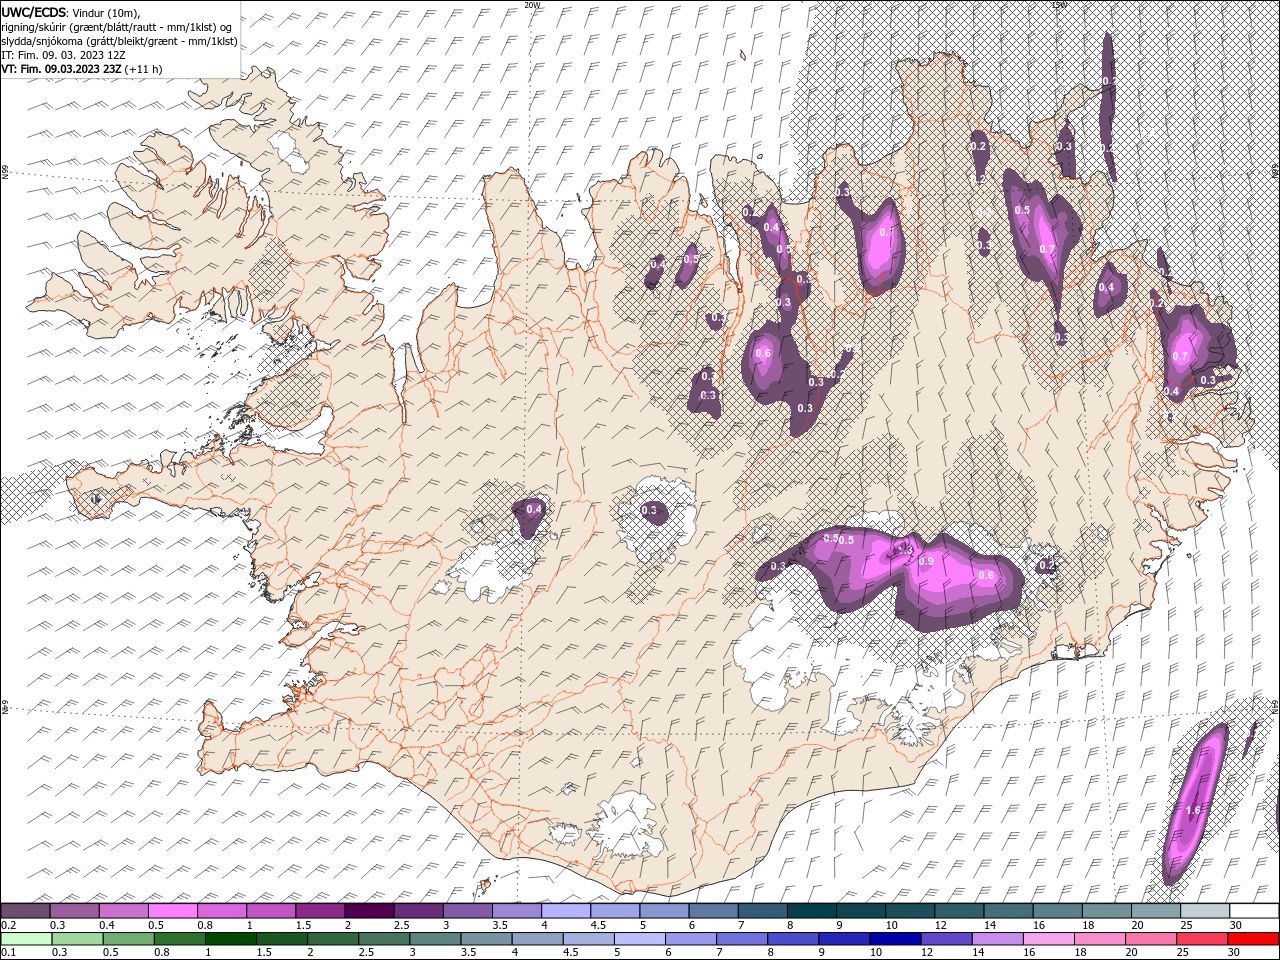This screenshot has height=960, width=1280.
Task: Click the '0.2' label in the snow legend
Action: [7, 925]
